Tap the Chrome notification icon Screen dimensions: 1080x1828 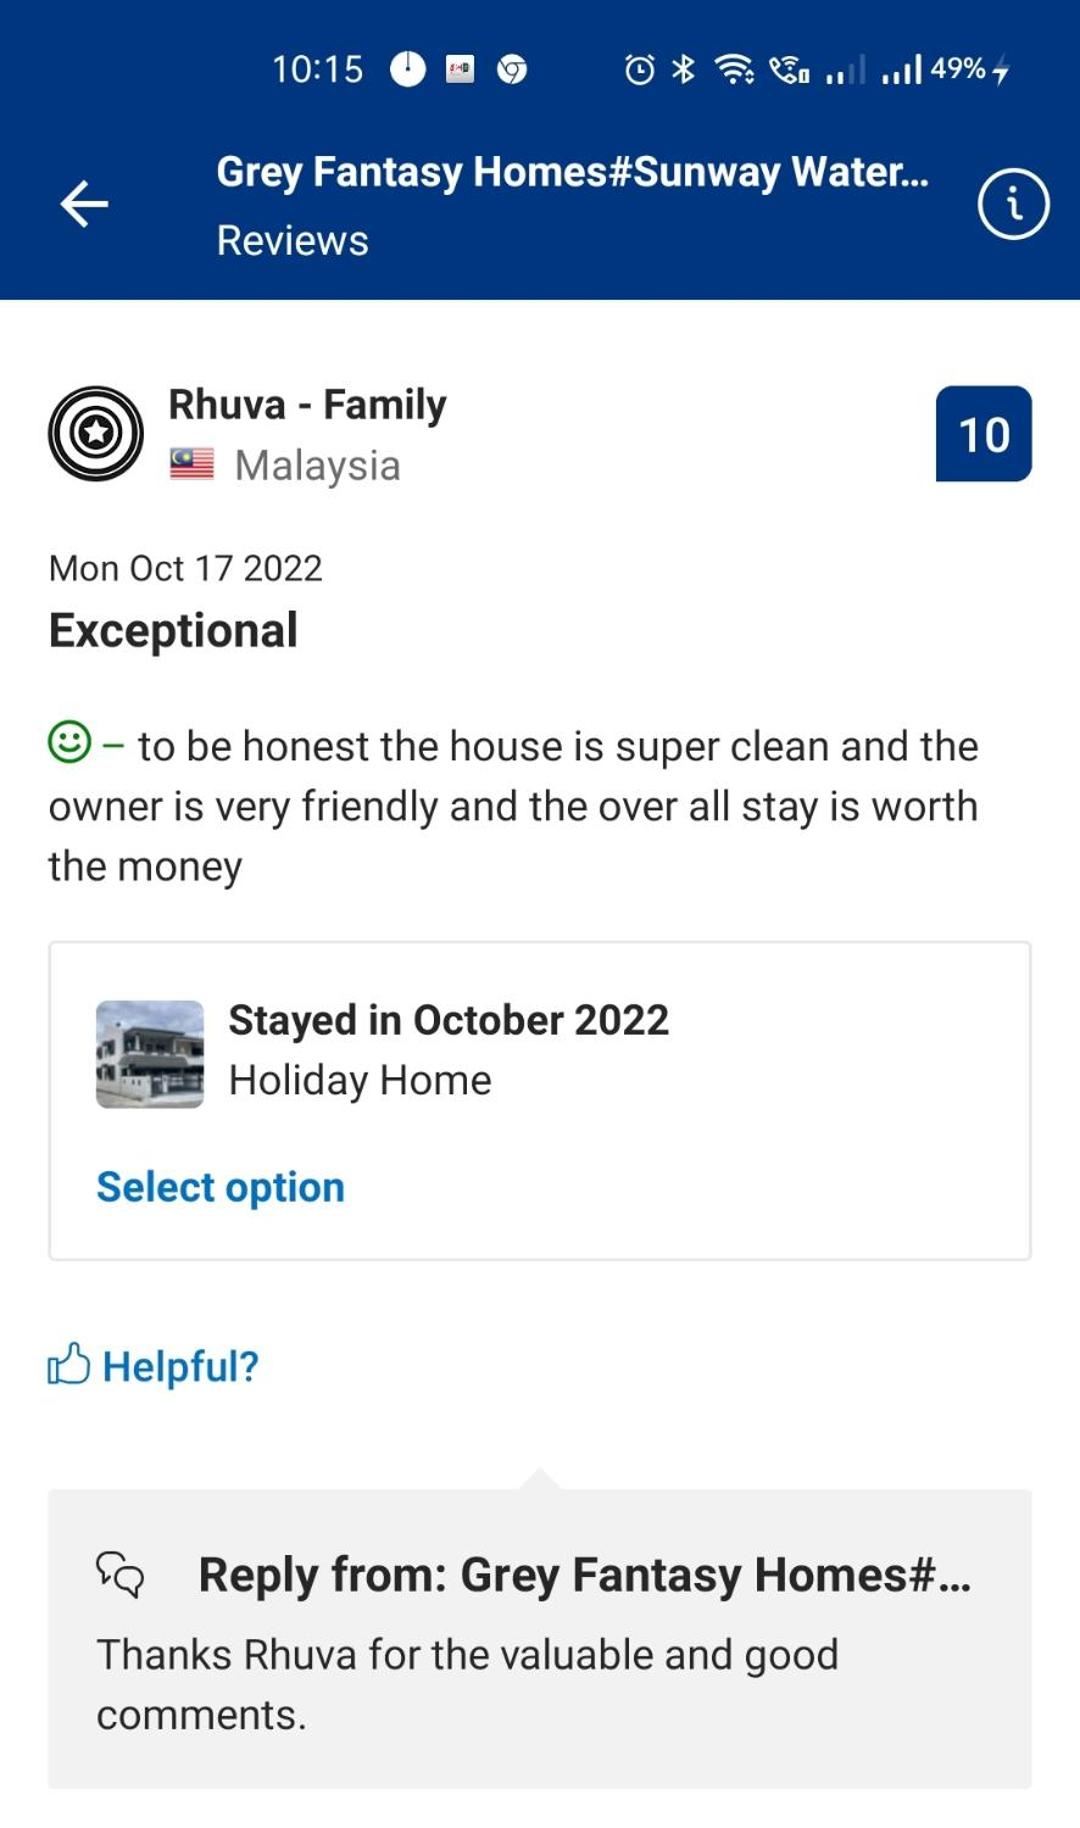(x=512, y=70)
